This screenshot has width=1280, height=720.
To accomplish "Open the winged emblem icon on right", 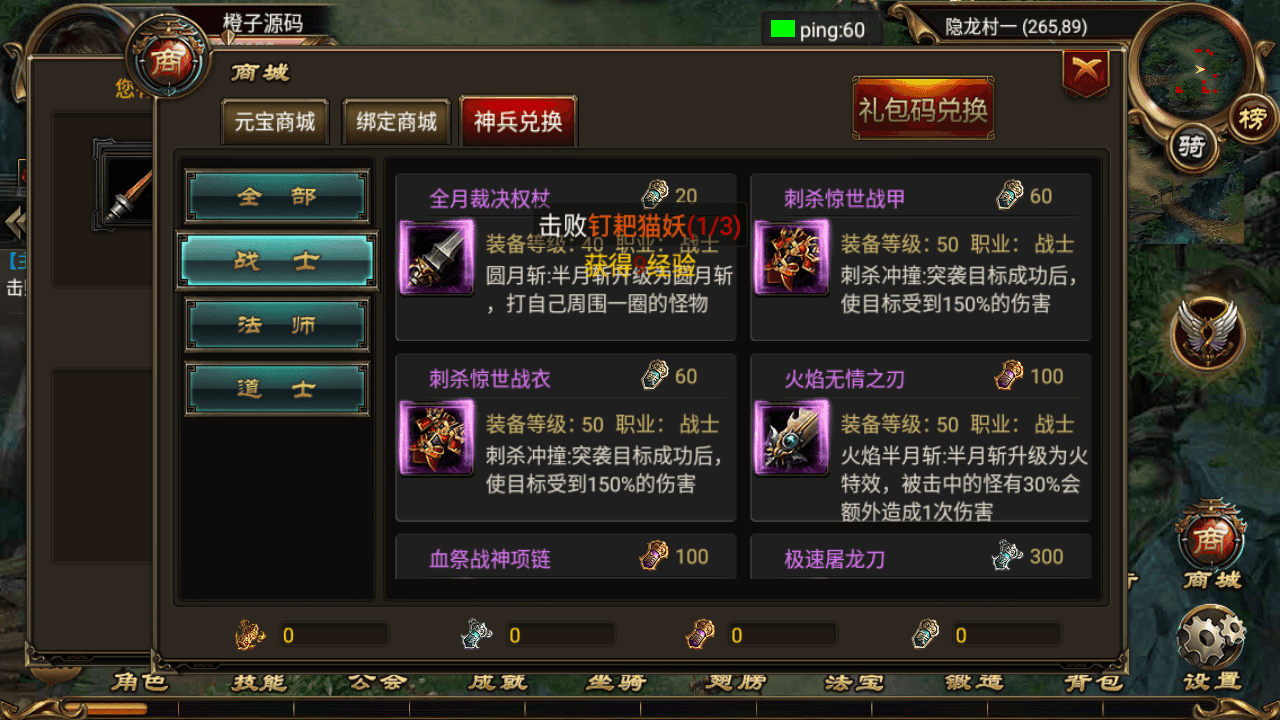I will tap(1208, 334).
